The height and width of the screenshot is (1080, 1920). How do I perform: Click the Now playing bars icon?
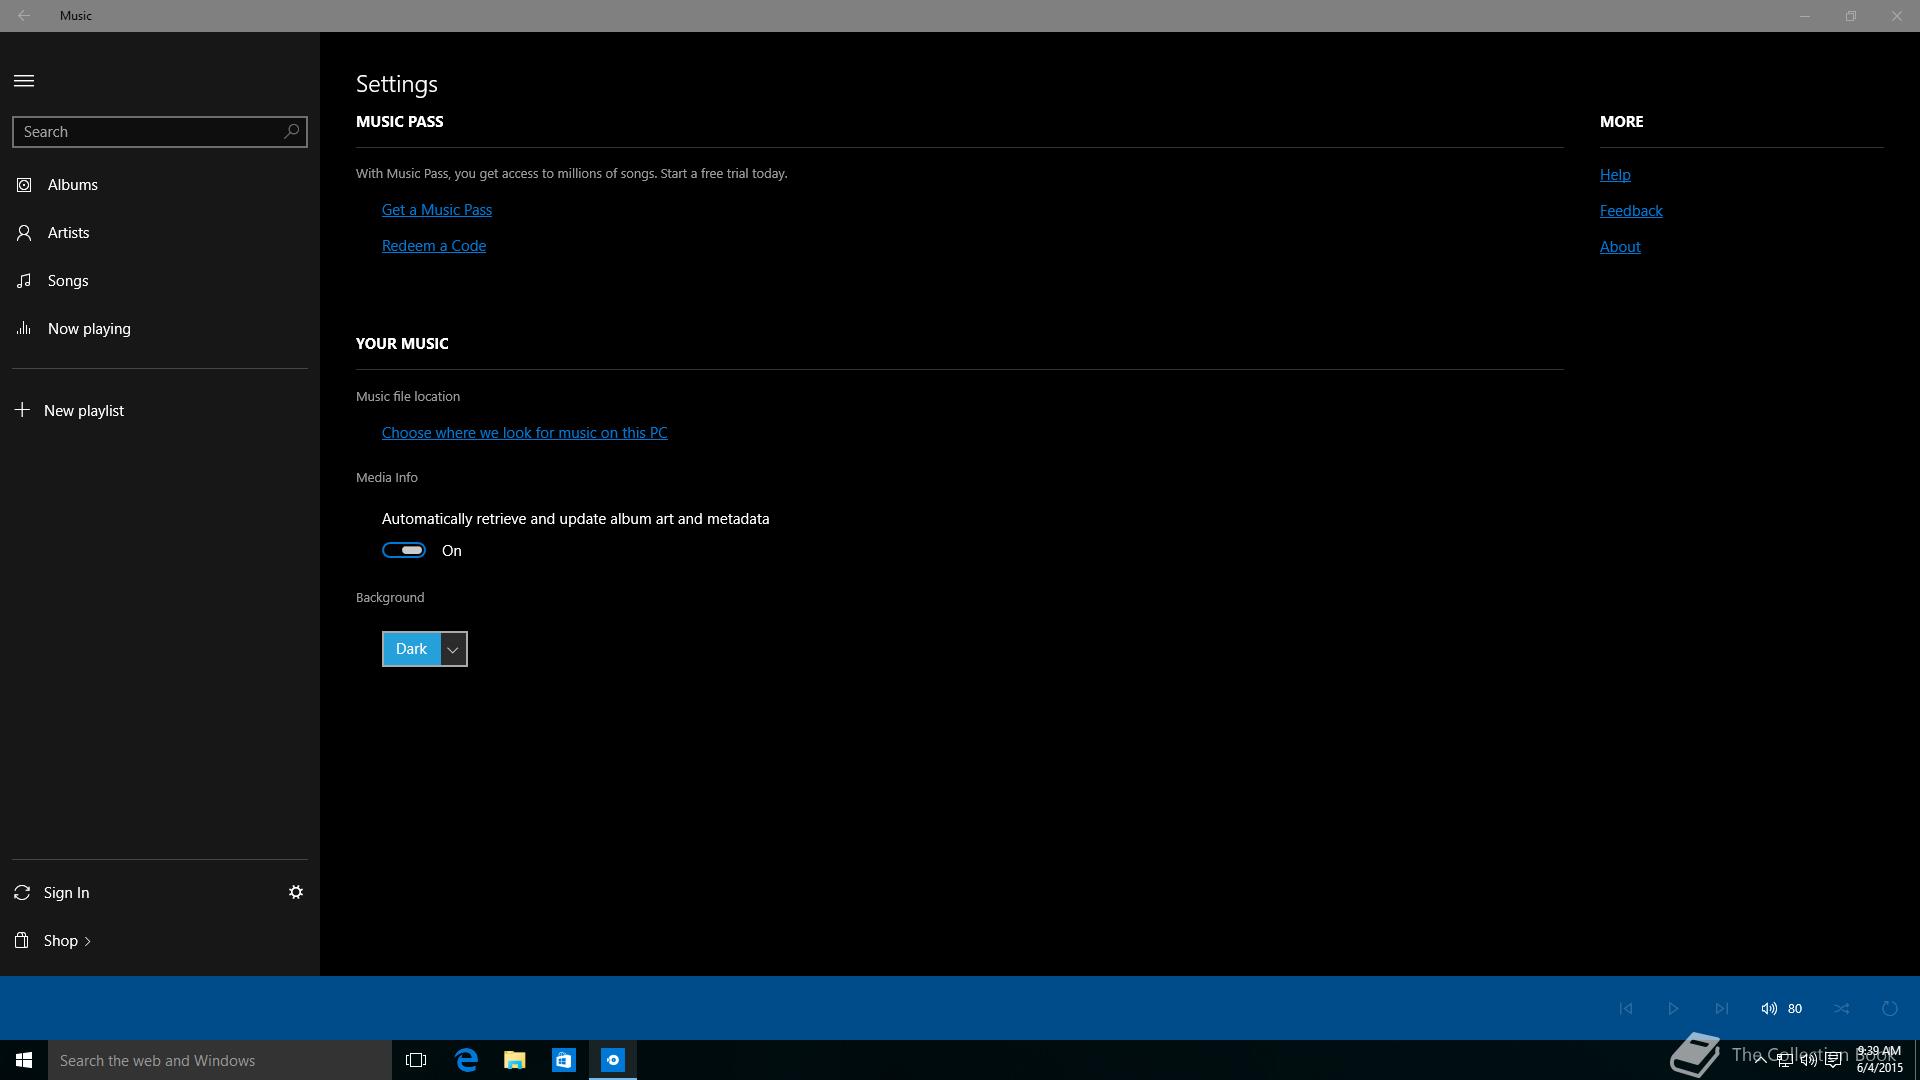(24, 328)
